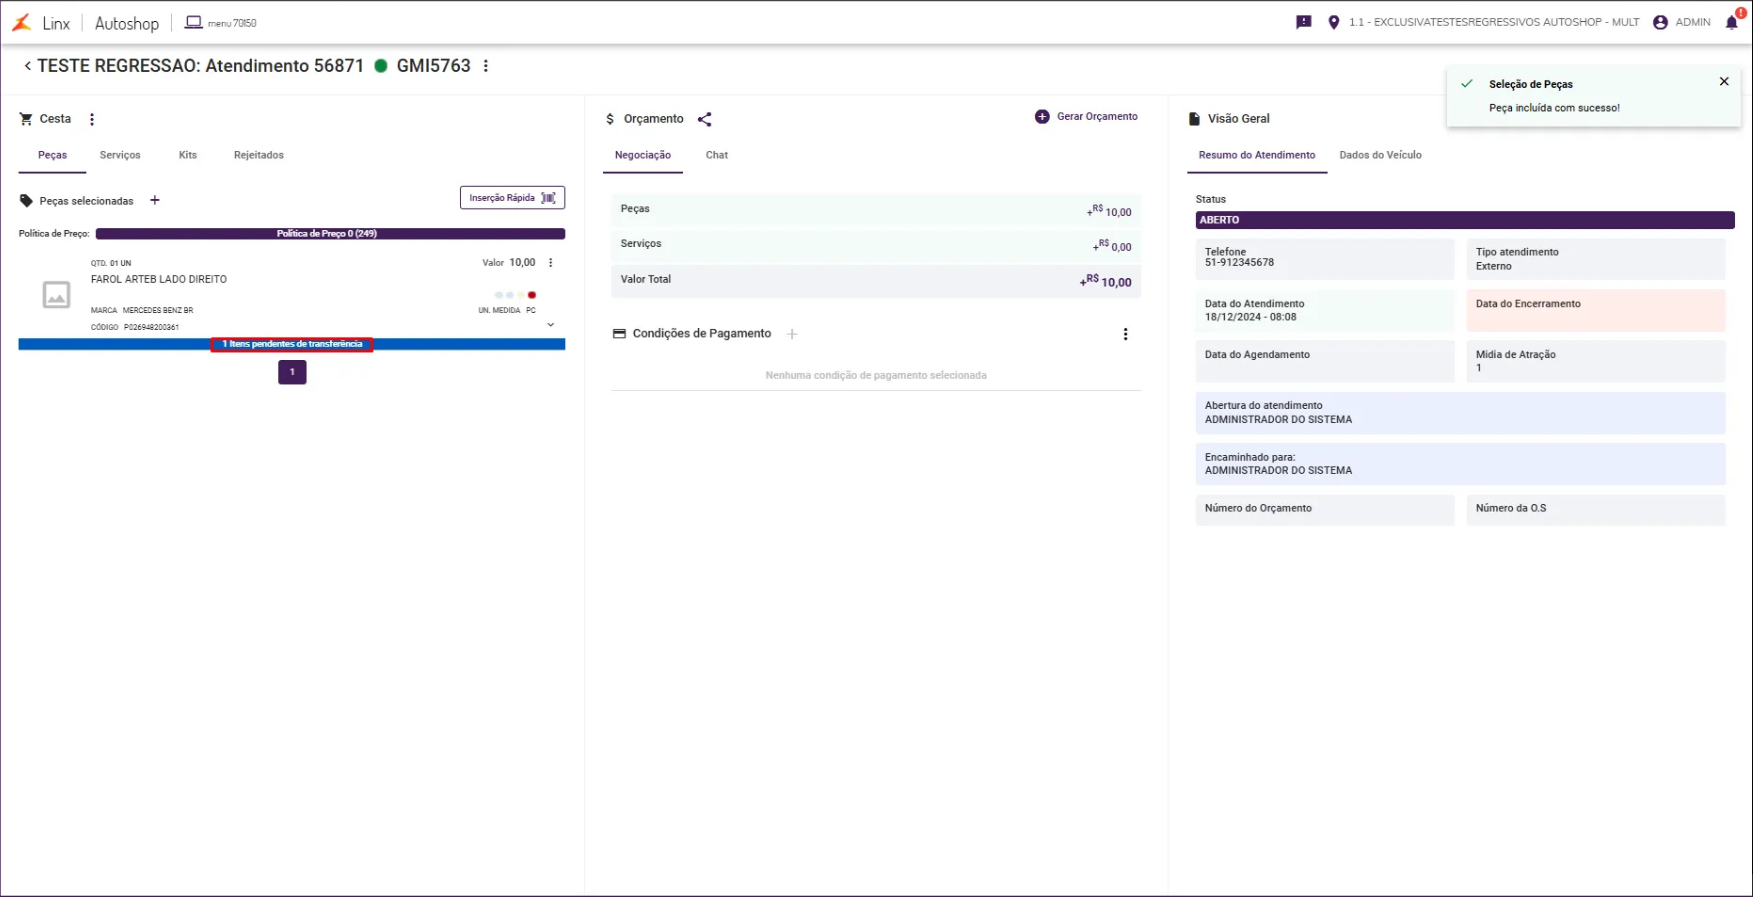1753x897 pixels.
Task: Open Atendimento title three-dot menu
Action: pos(486,66)
